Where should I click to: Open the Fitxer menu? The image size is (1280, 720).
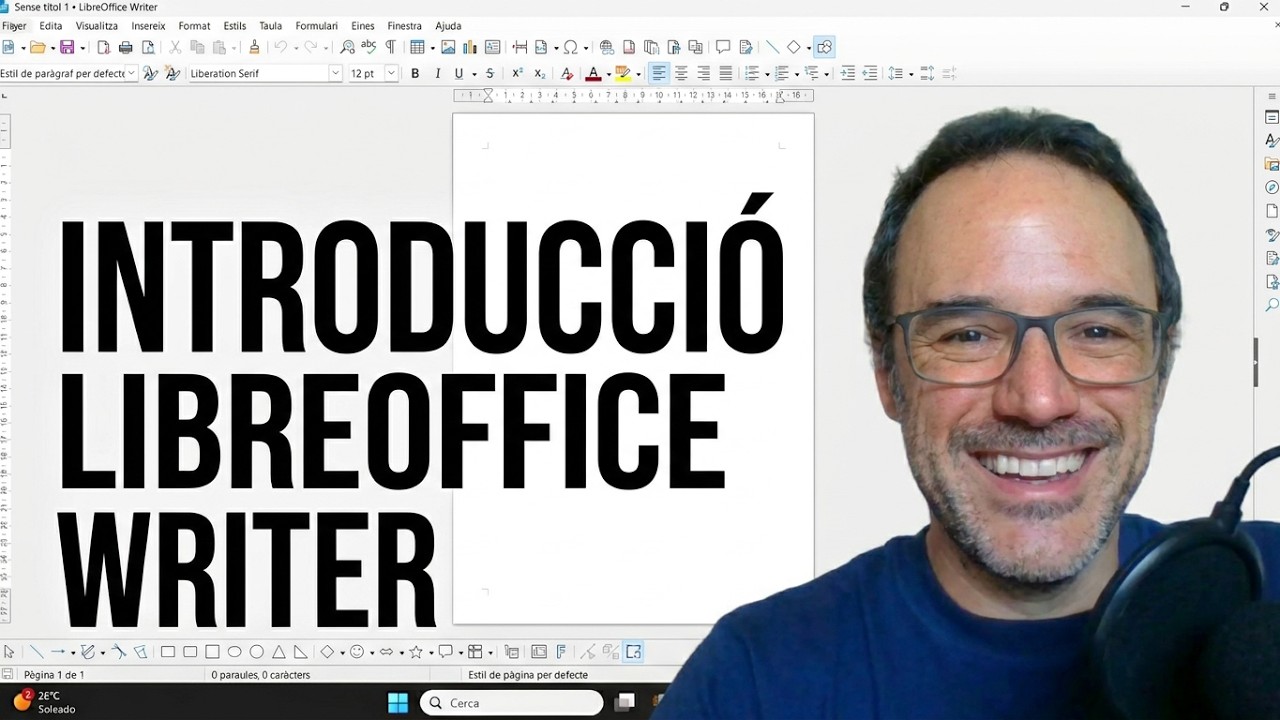[x=14, y=25]
